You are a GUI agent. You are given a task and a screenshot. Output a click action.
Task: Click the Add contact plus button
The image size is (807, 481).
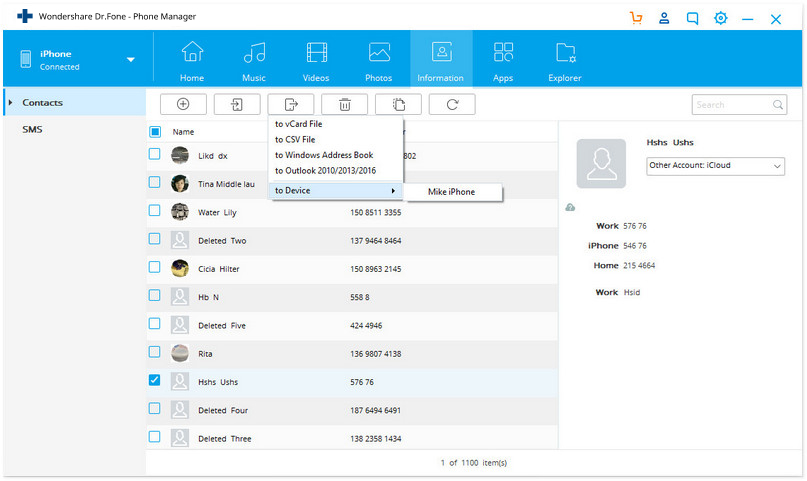pos(183,104)
